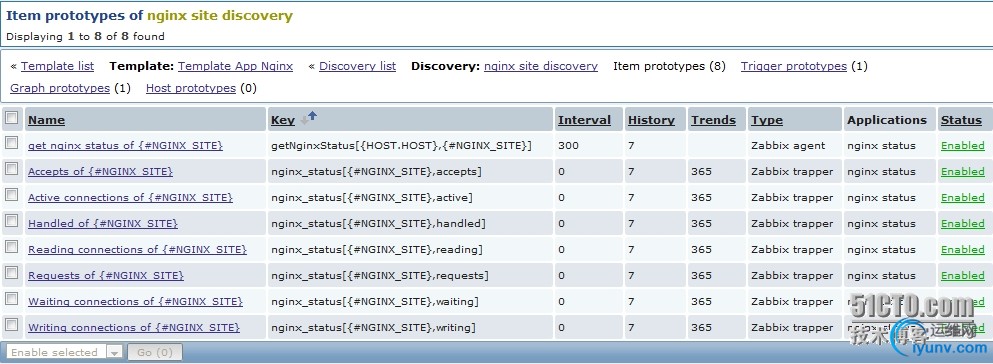
Task: Open Trigger prototypes tab link
Action: pos(794,66)
